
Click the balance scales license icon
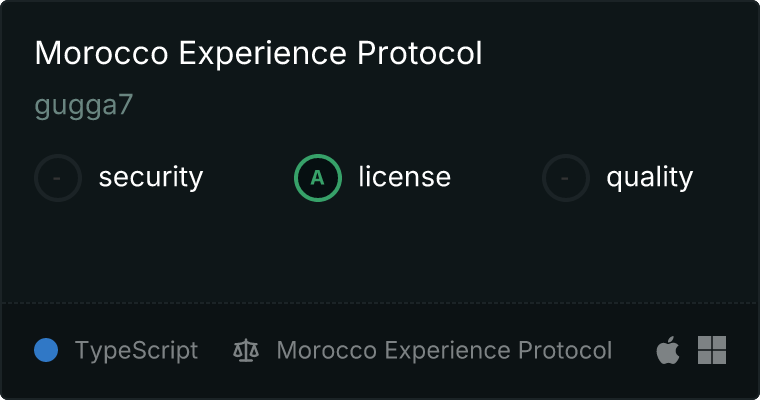coord(245,351)
